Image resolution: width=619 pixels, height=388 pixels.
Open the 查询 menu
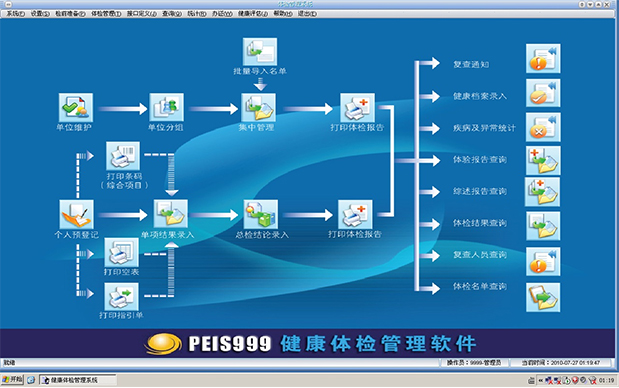(x=172, y=13)
